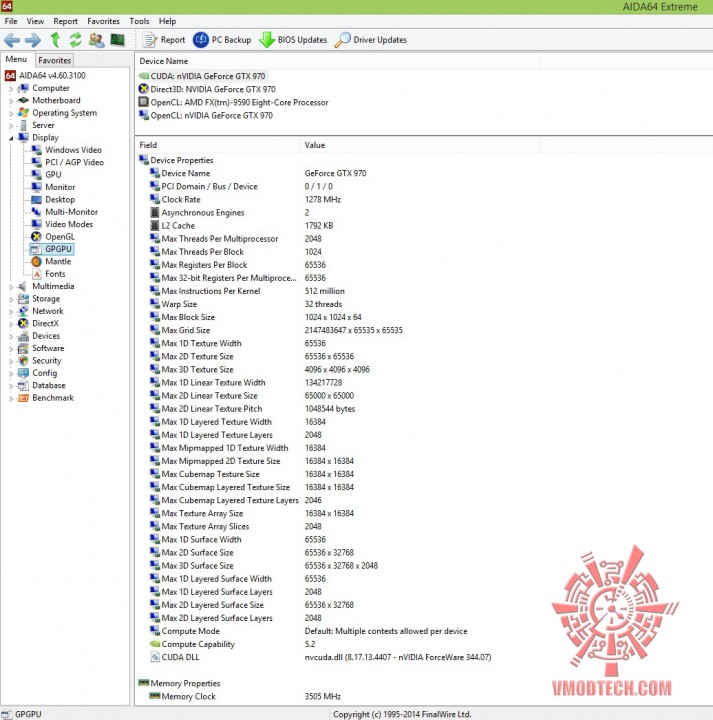This screenshot has width=713, height=720.
Task: Select Multi-Monitor in the tree
Action: [x=65, y=212]
